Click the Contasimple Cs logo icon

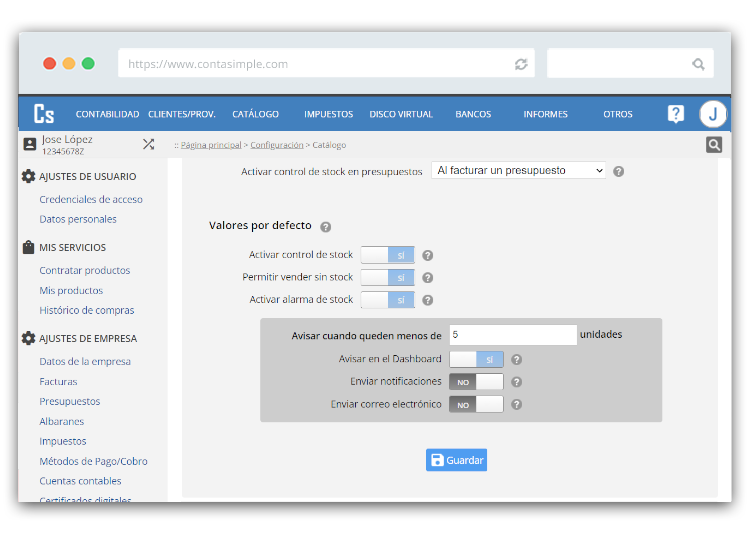(44, 114)
